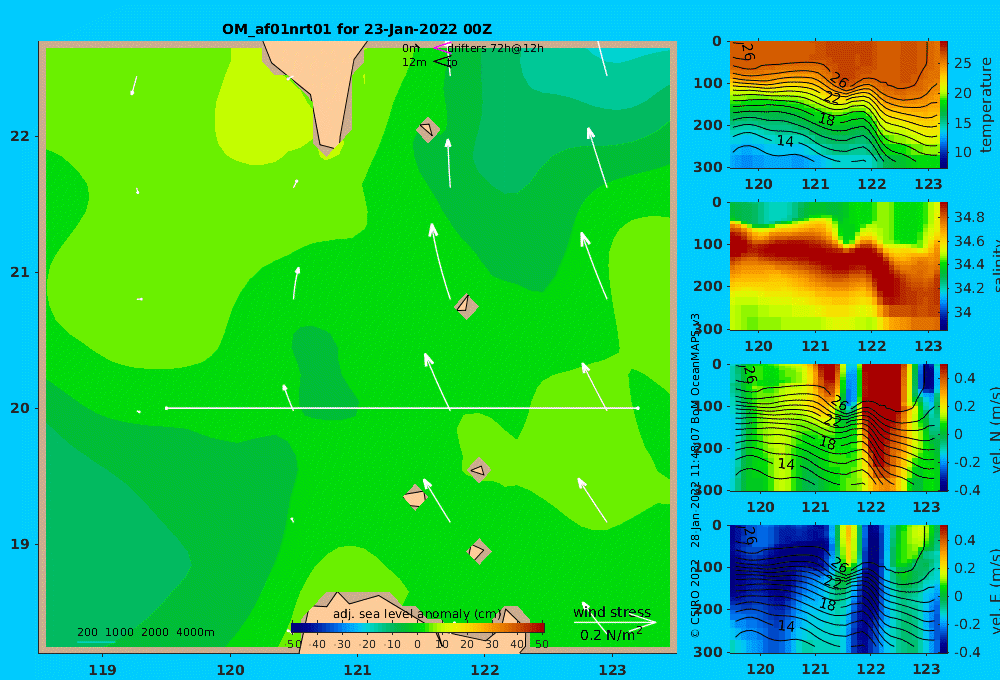Click the map title OM_af01nrt01 for 23-Jan-2022 00Z

point(357,29)
